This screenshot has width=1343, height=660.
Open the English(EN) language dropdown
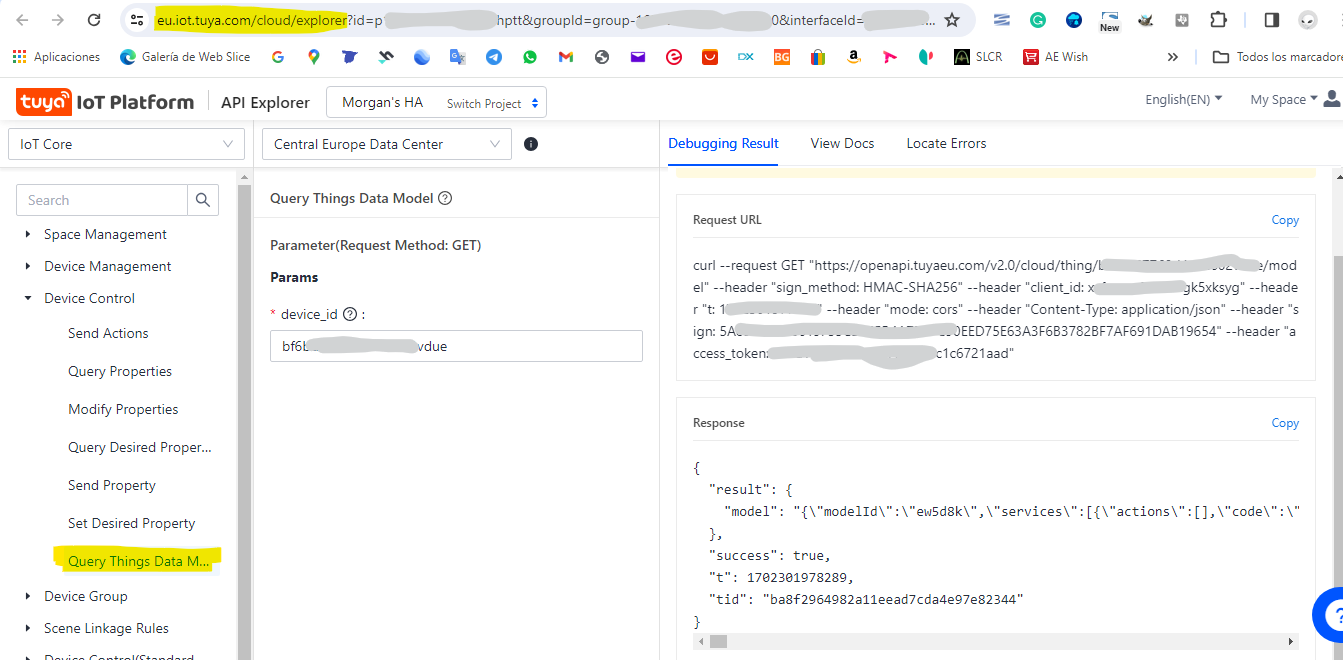(1184, 99)
